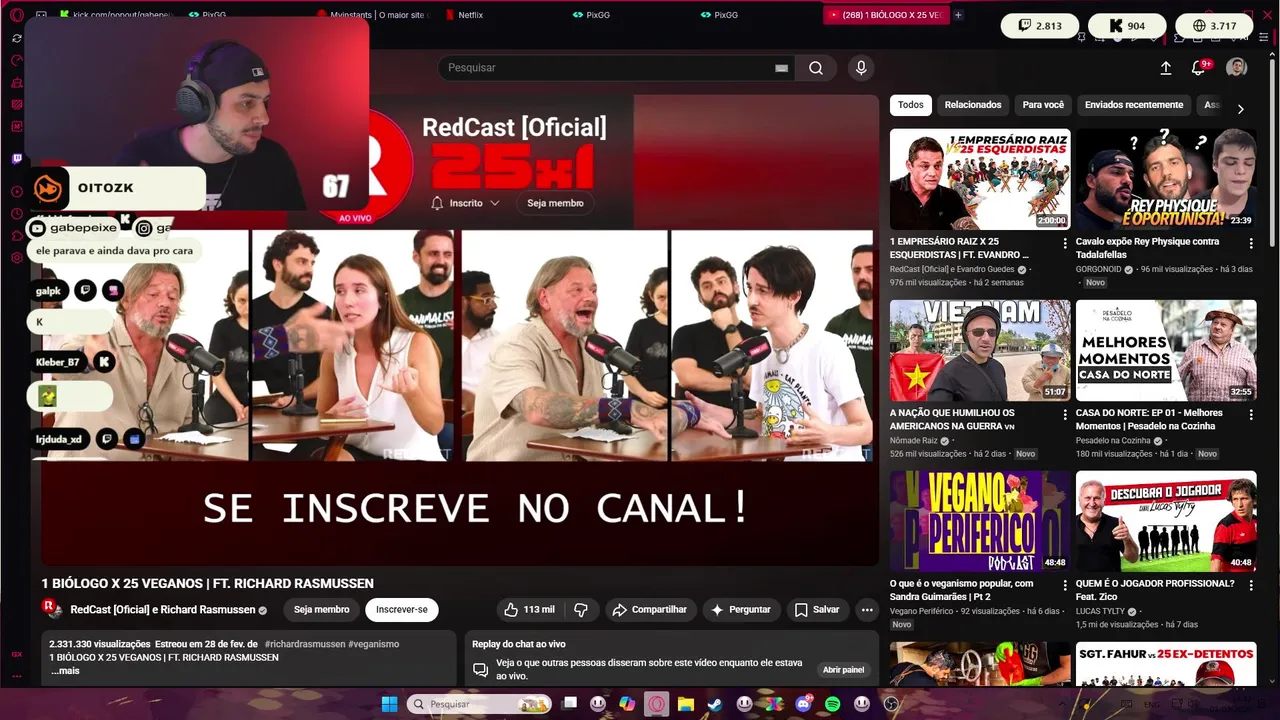Open YouTube notifications bell
The height and width of the screenshot is (720, 1280).
(x=1199, y=68)
